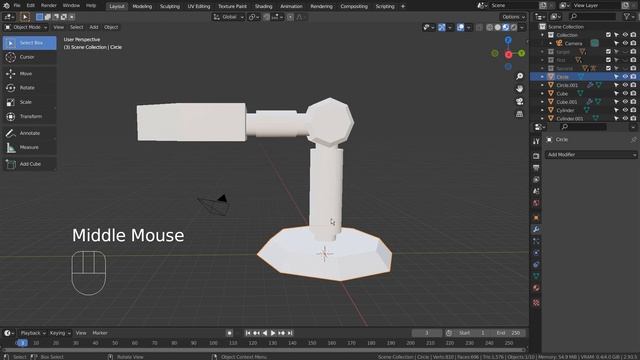This screenshot has height=360, width=640.
Task: Switch to the UV Editing workspace tab
Action: [x=199, y=6]
